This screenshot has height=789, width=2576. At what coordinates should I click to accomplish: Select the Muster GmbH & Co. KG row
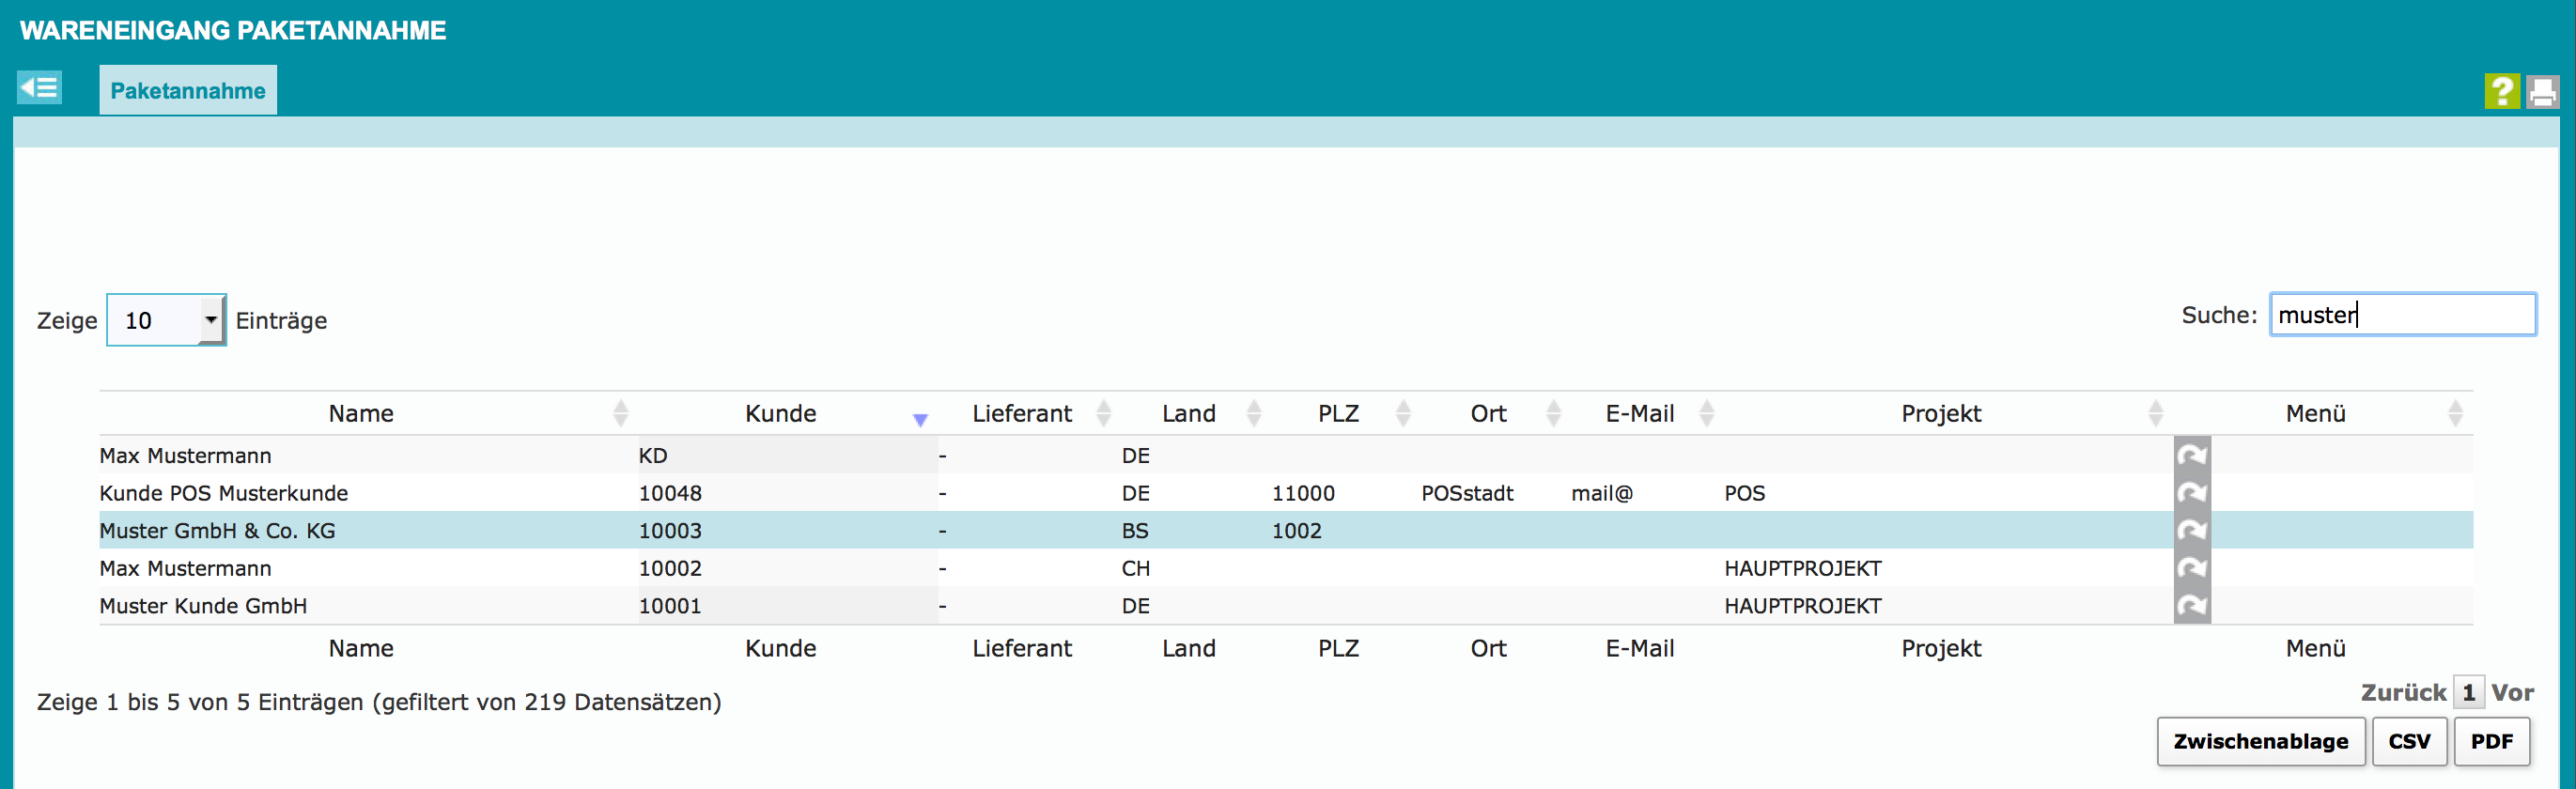click(217, 531)
